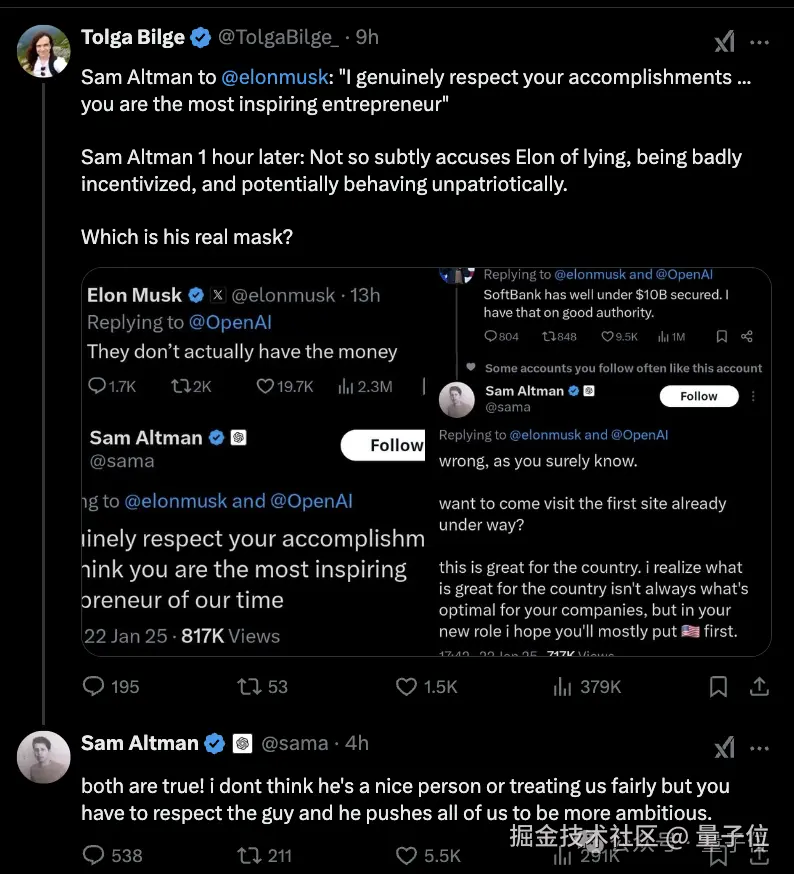Image resolution: width=794 pixels, height=874 pixels.
Task: Click the Follow button beside Sam Altman screenshot
Action: 698,396
